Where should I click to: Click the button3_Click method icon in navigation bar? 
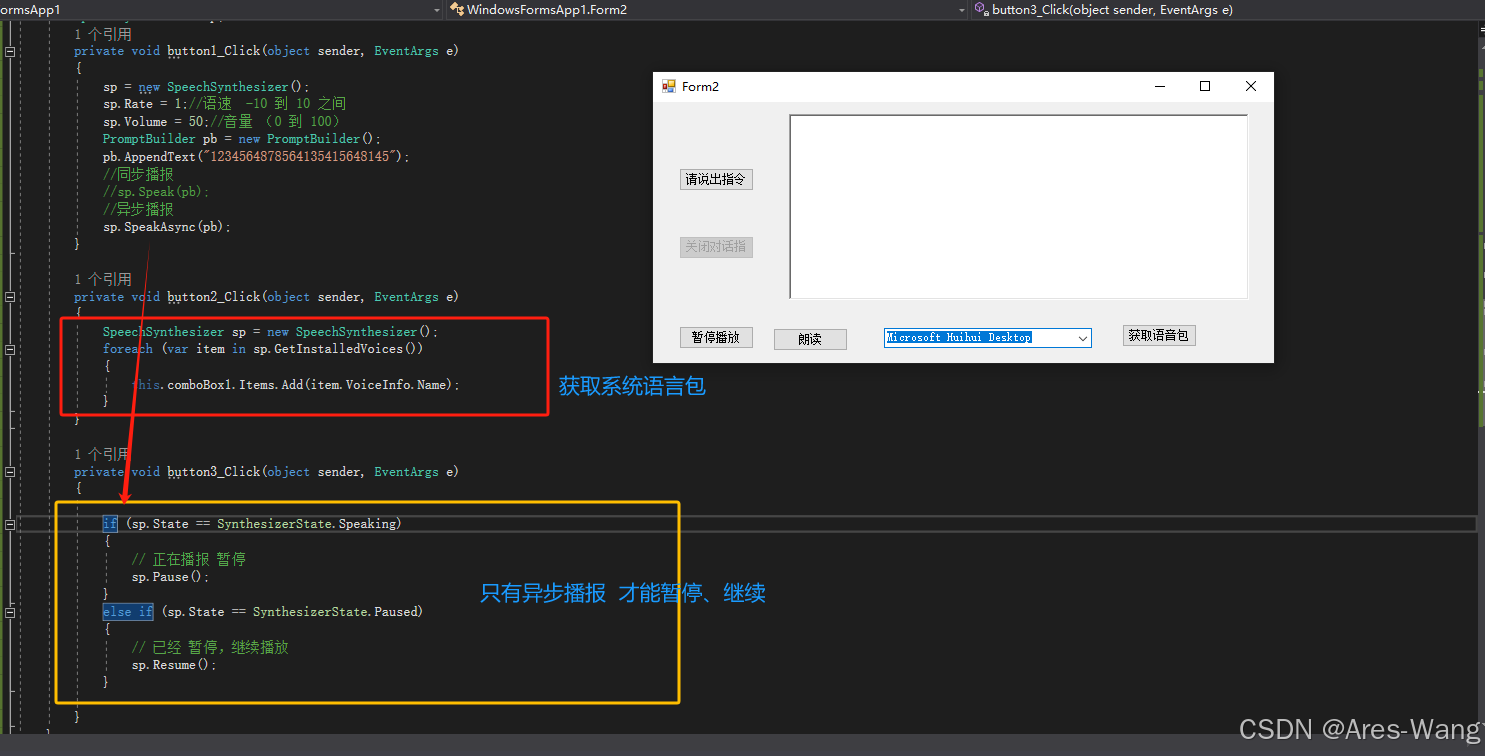(x=981, y=9)
